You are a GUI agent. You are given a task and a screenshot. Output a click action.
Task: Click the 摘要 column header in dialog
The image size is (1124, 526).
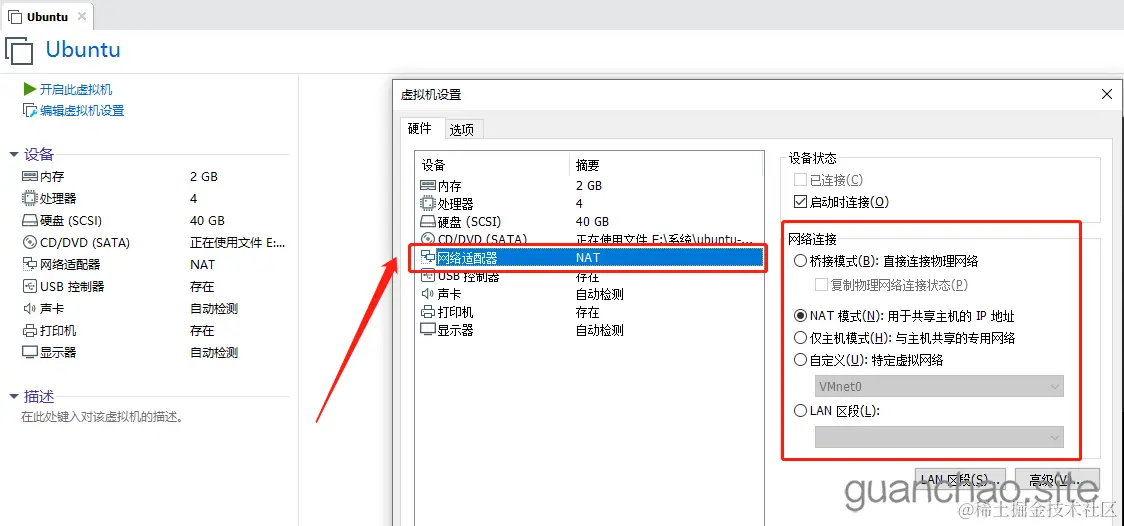click(667, 165)
